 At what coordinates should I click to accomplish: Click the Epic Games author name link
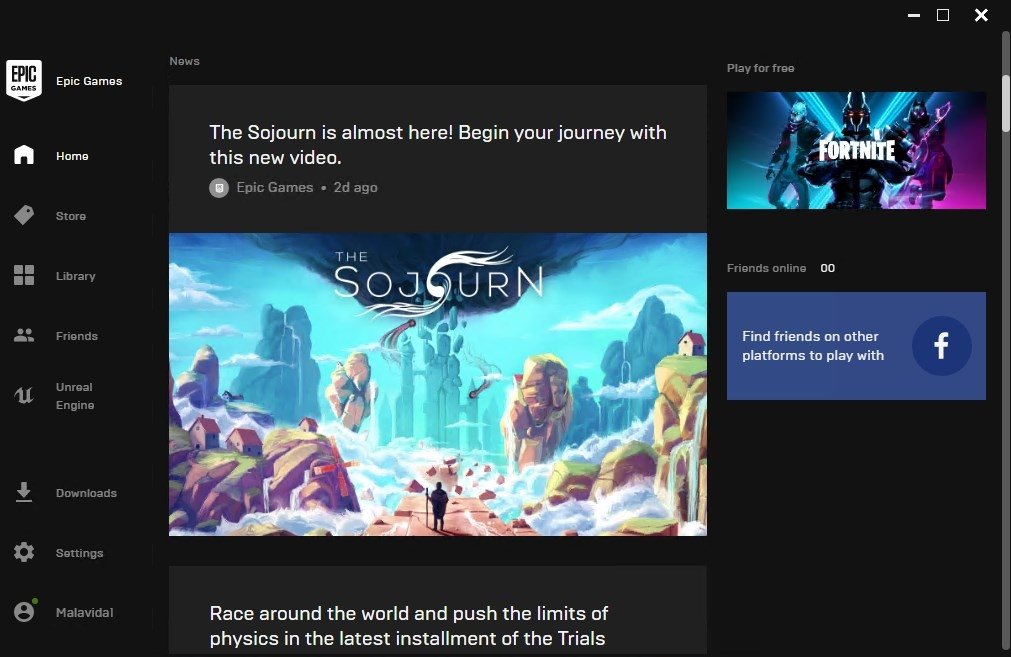tap(275, 188)
